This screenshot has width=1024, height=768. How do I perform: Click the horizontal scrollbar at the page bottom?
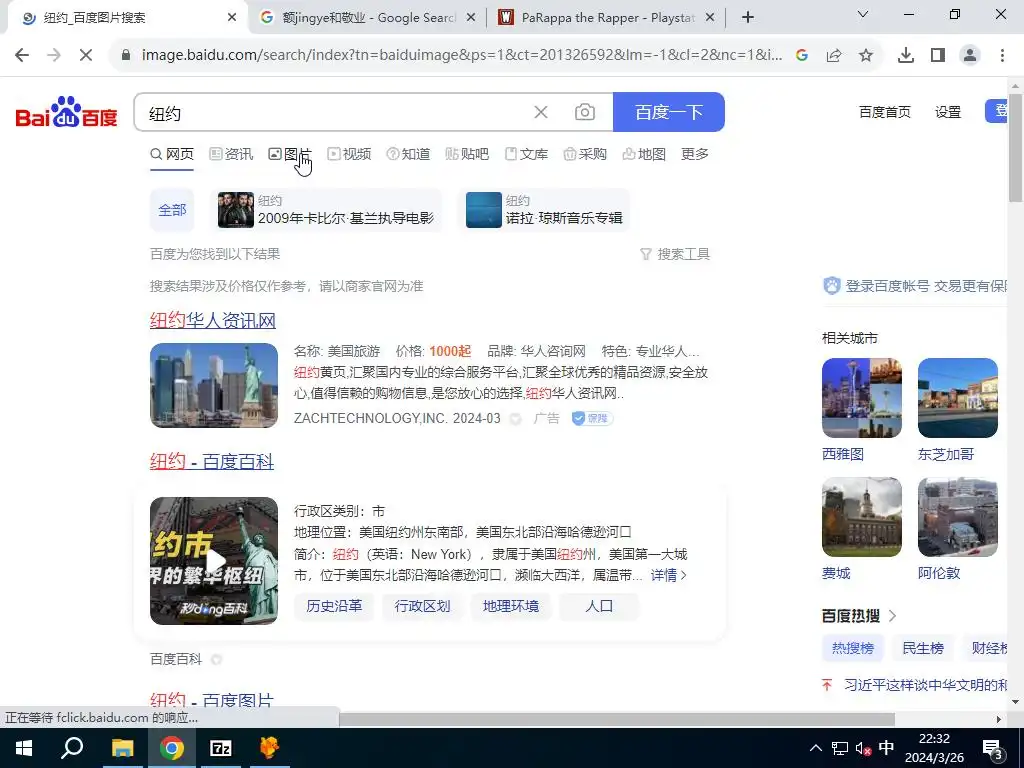pyautogui.click(x=616, y=719)
